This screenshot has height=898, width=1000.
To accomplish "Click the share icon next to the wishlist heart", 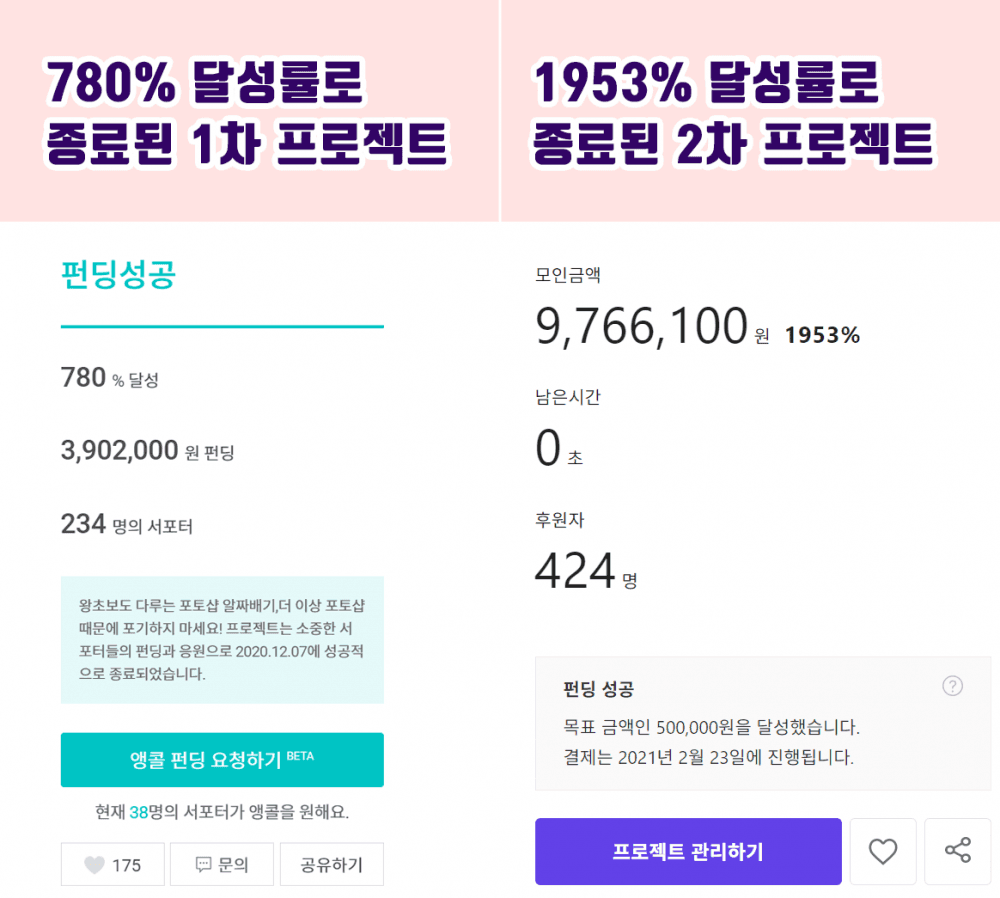I will point(957,851).
